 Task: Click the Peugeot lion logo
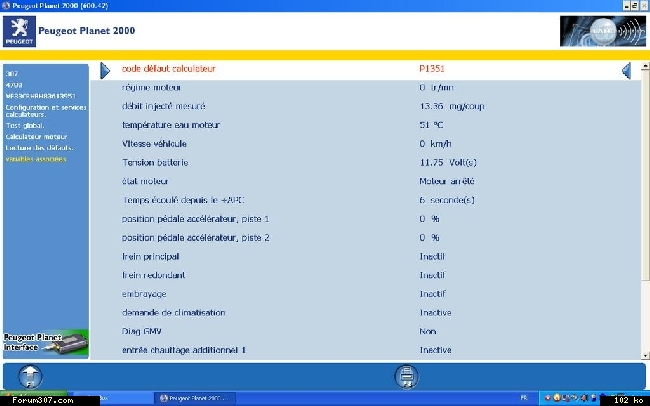(x=19, y=32)
